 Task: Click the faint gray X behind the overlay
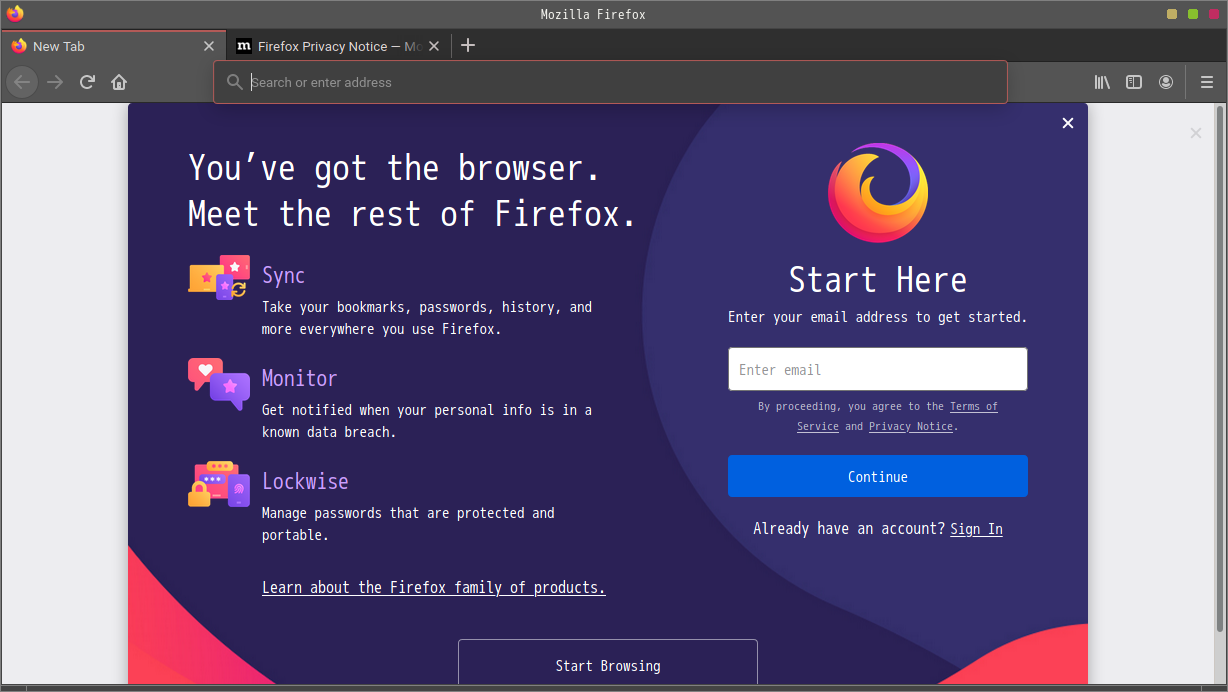coord(1196,132)
